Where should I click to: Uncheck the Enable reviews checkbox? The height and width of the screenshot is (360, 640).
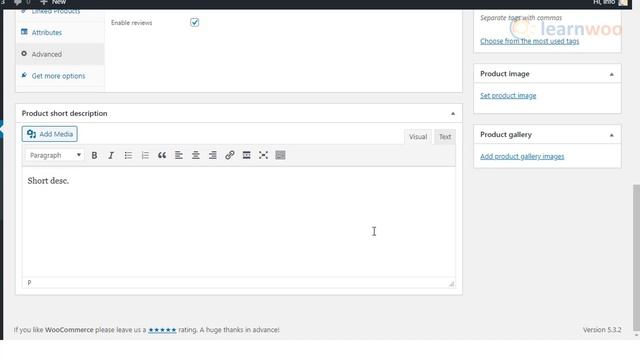(x=195, y=22)
